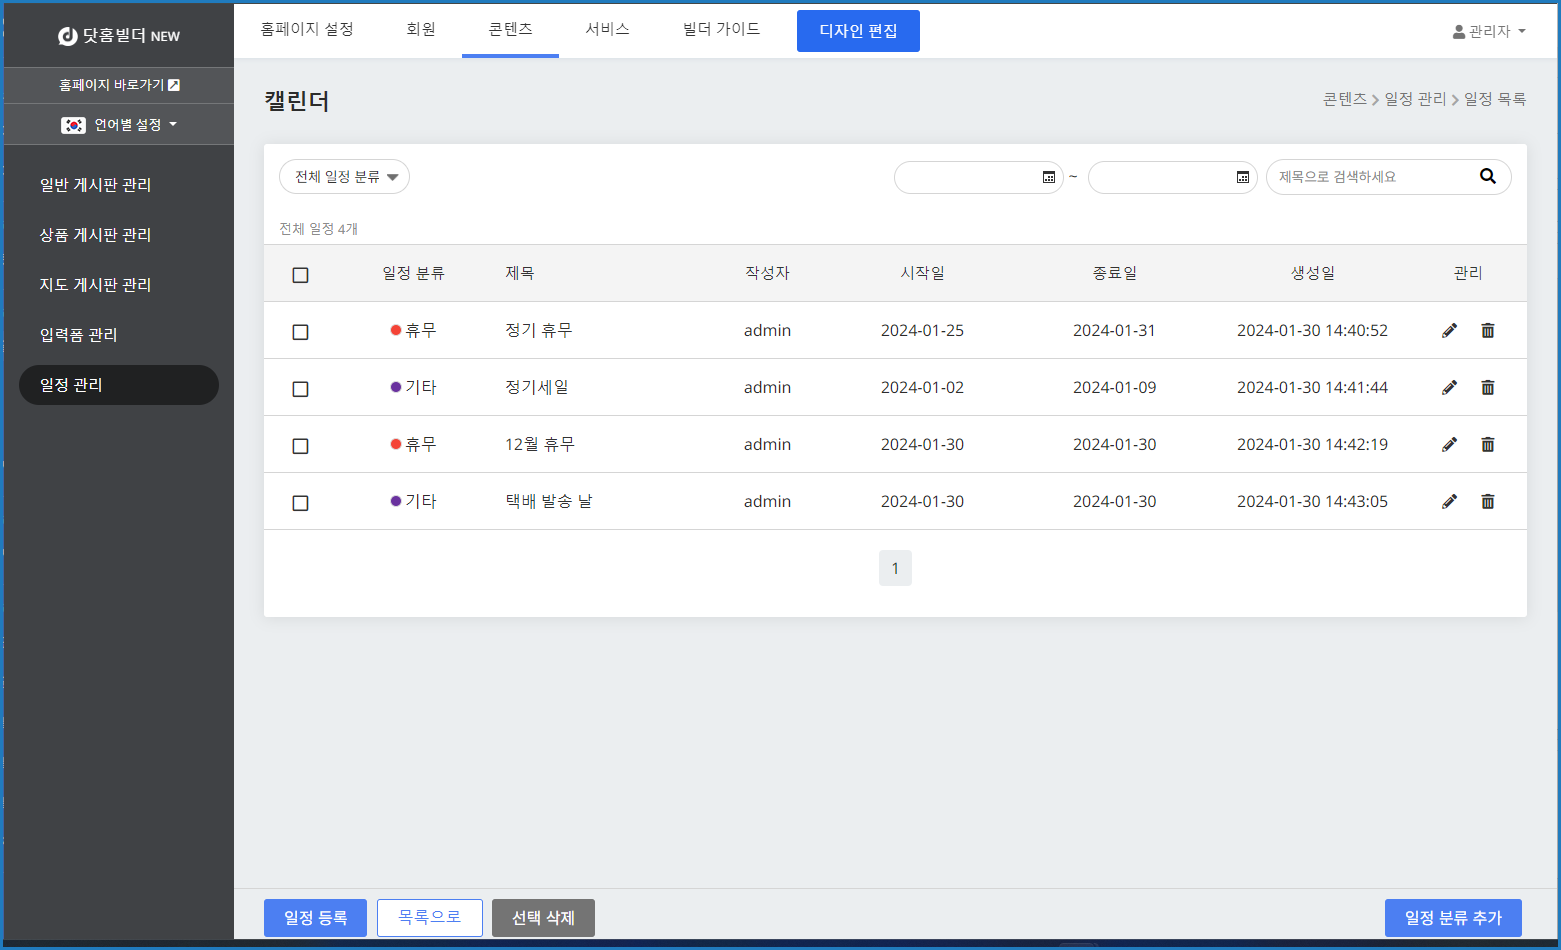Switch to the 홈페이지 설정 tab
The width and height of the screenshot is (1561, 950).
coord(307,30)
